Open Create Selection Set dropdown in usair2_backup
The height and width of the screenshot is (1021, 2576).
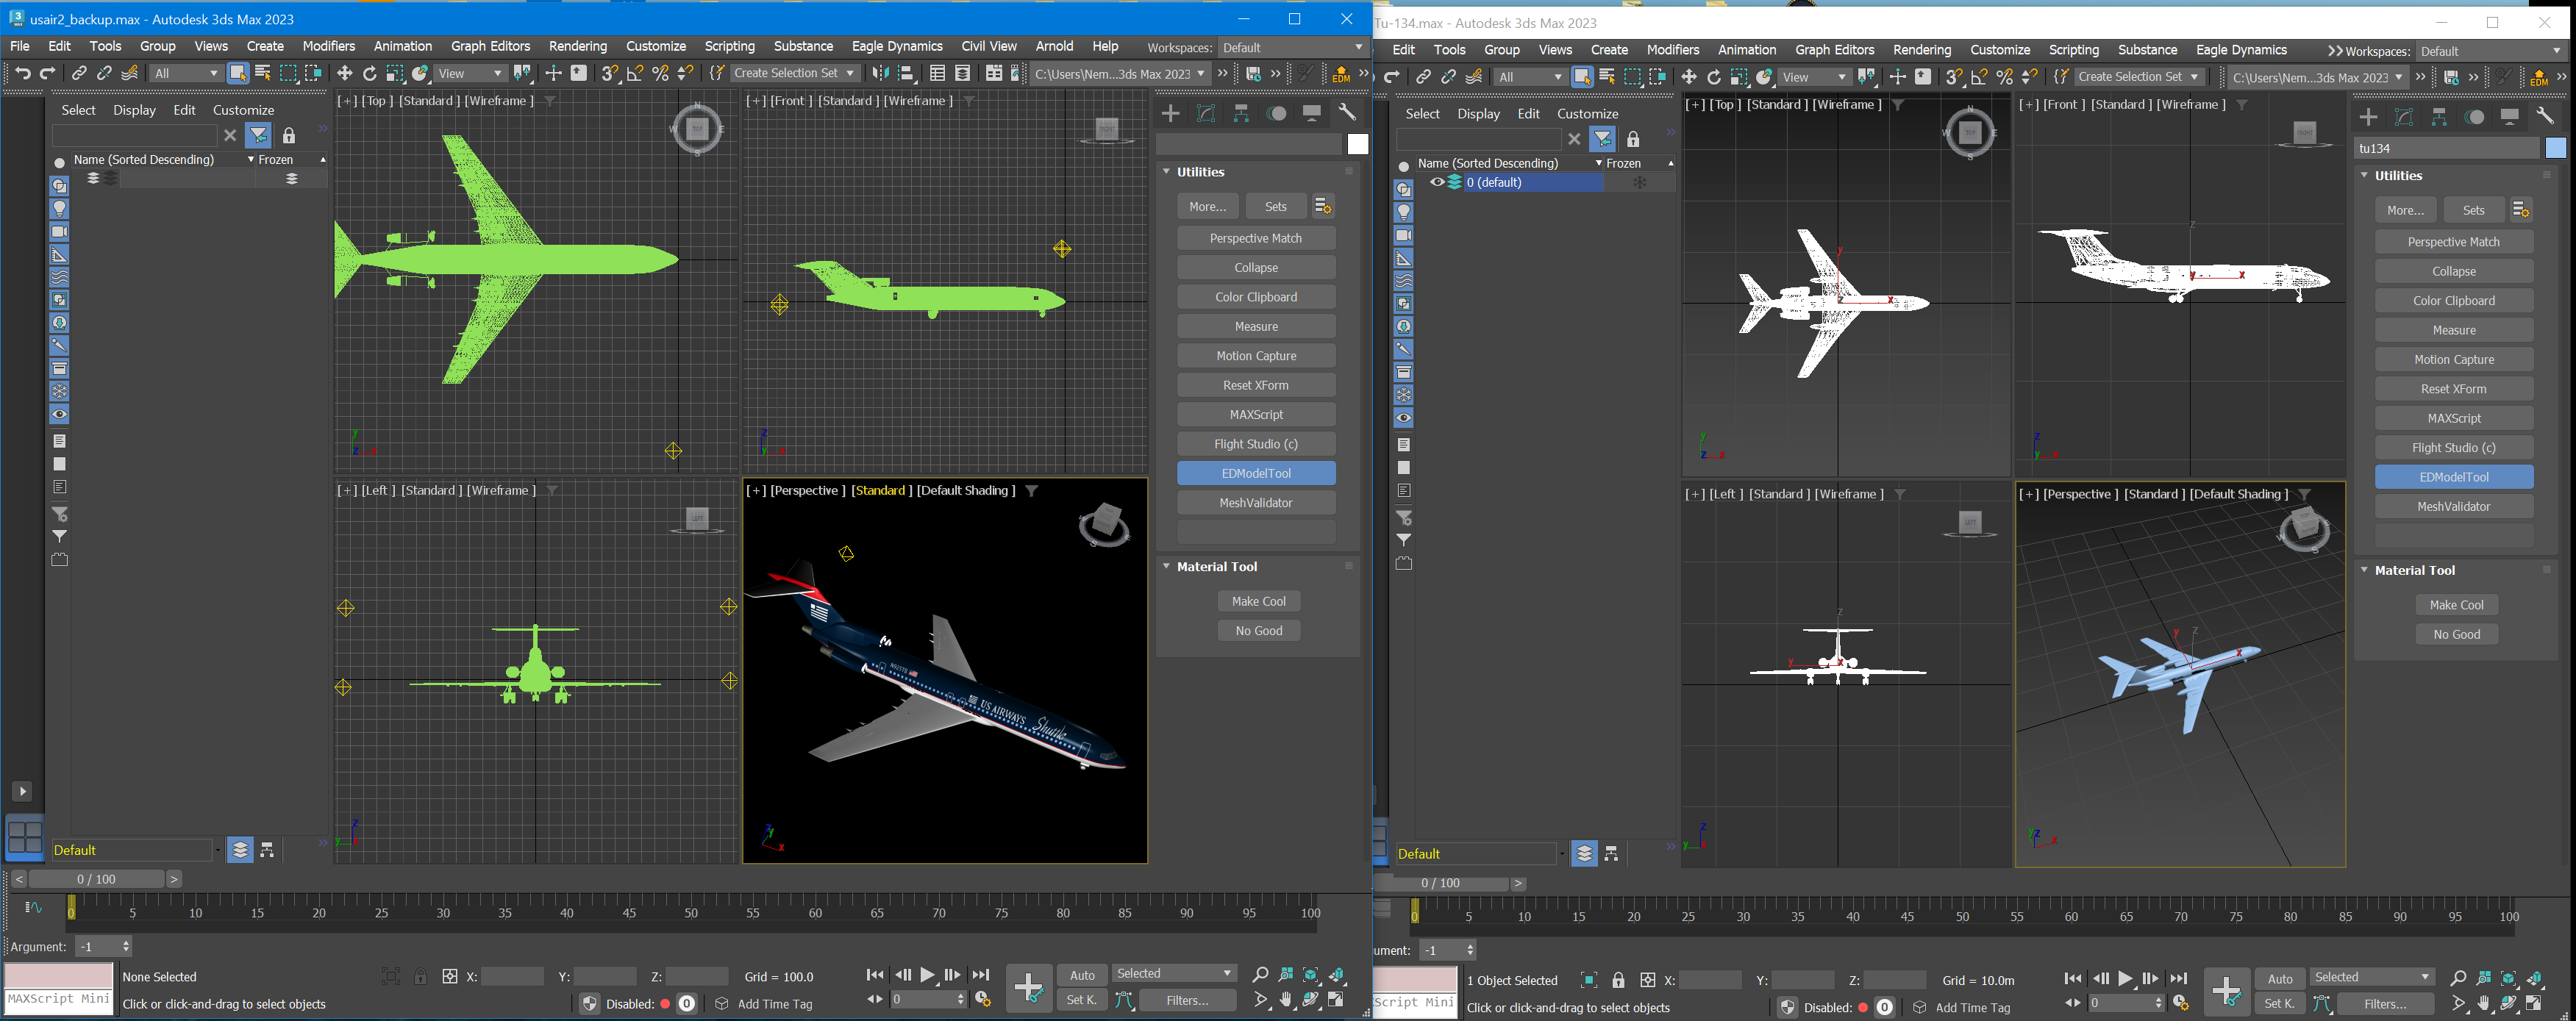click(x=794, y=73)
